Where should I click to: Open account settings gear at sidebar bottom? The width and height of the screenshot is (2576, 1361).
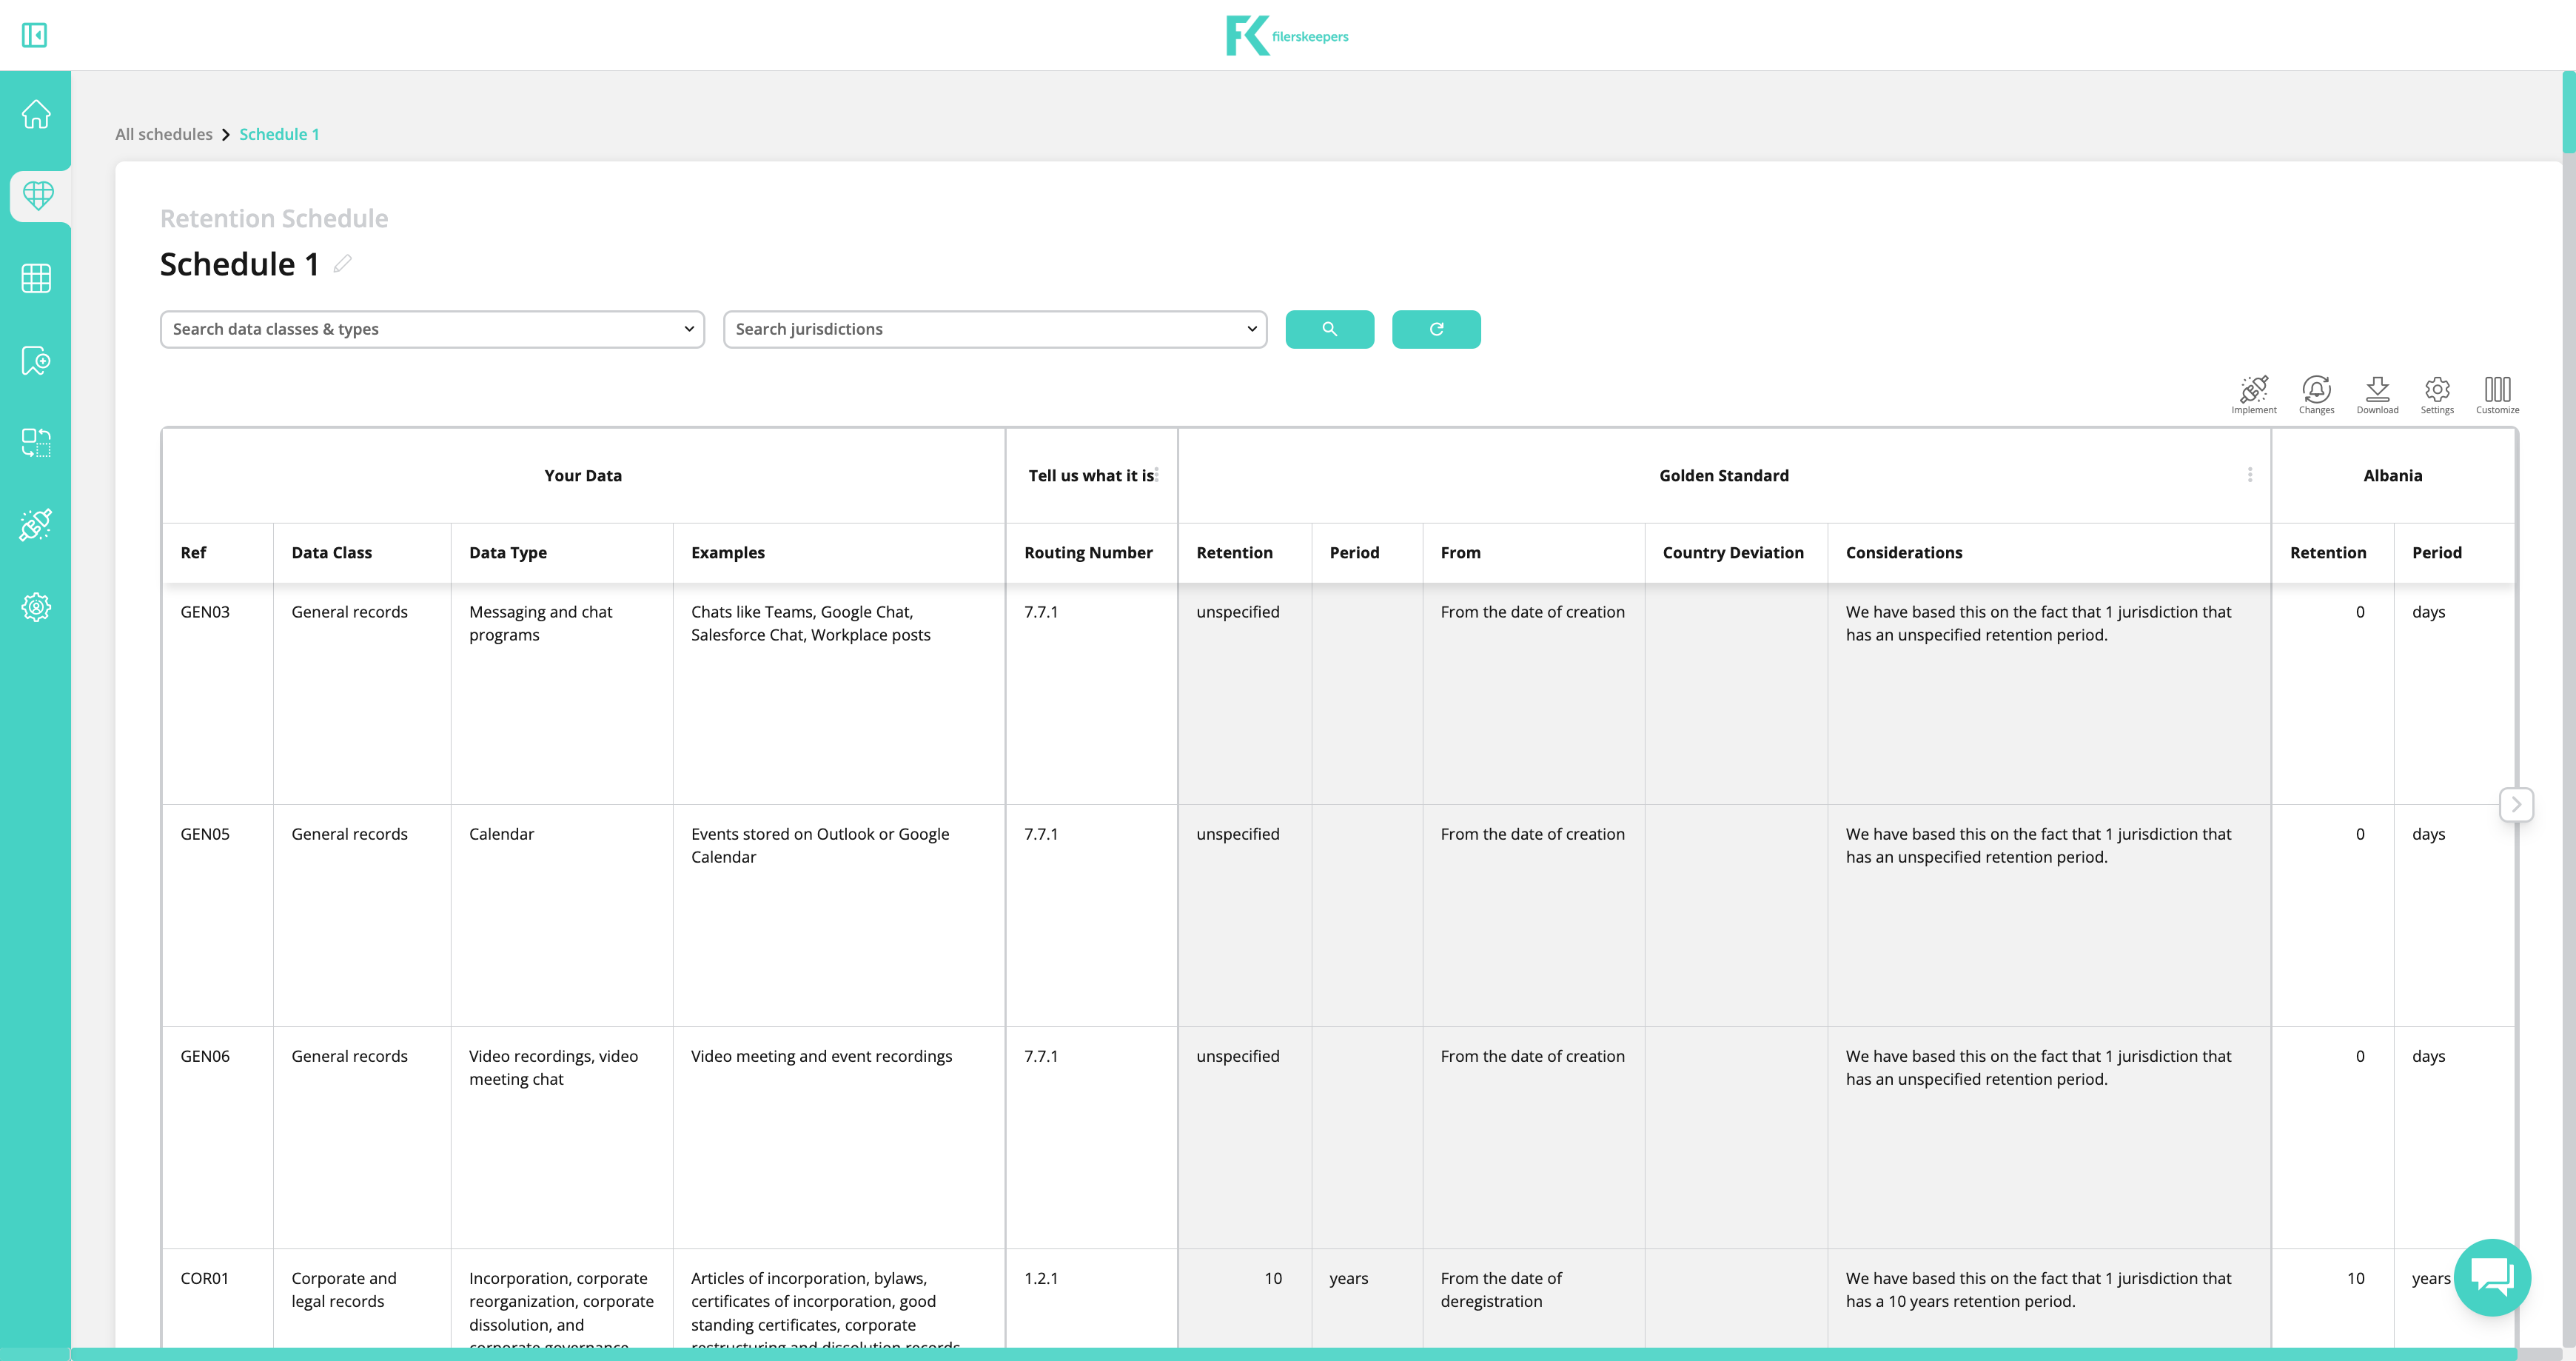pyautogui.click(x=36, y=607)
